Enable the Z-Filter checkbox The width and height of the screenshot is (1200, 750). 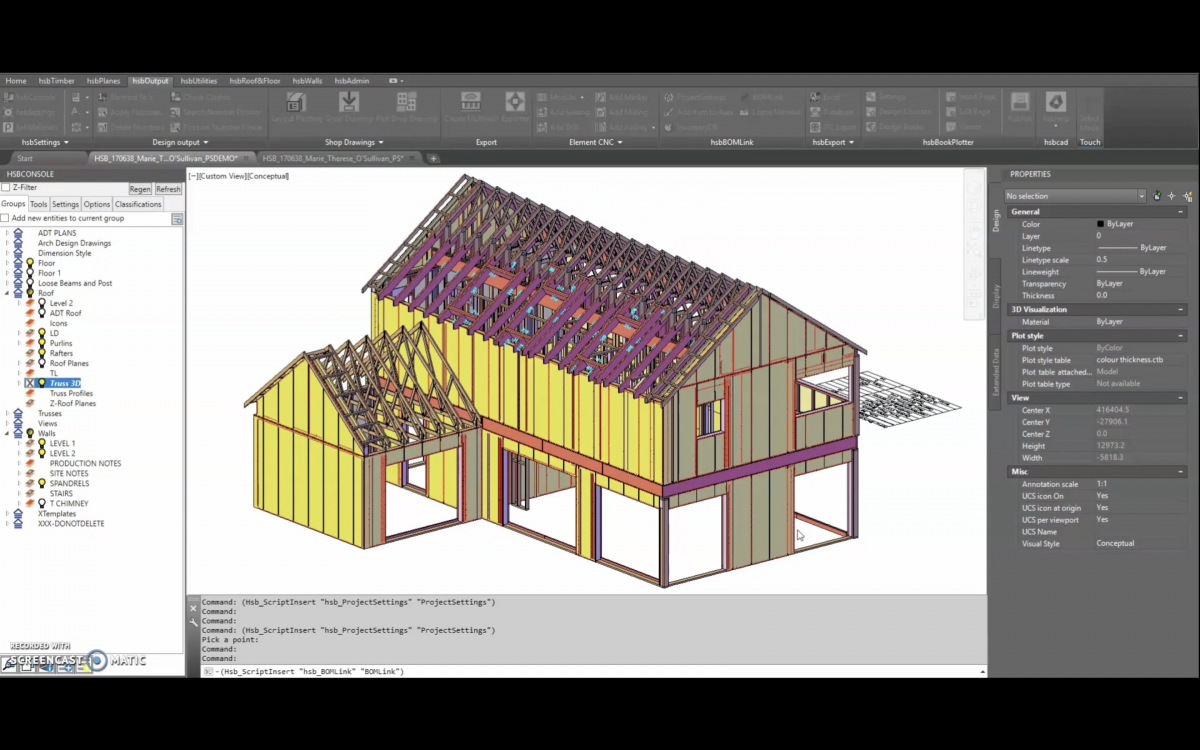6,187
